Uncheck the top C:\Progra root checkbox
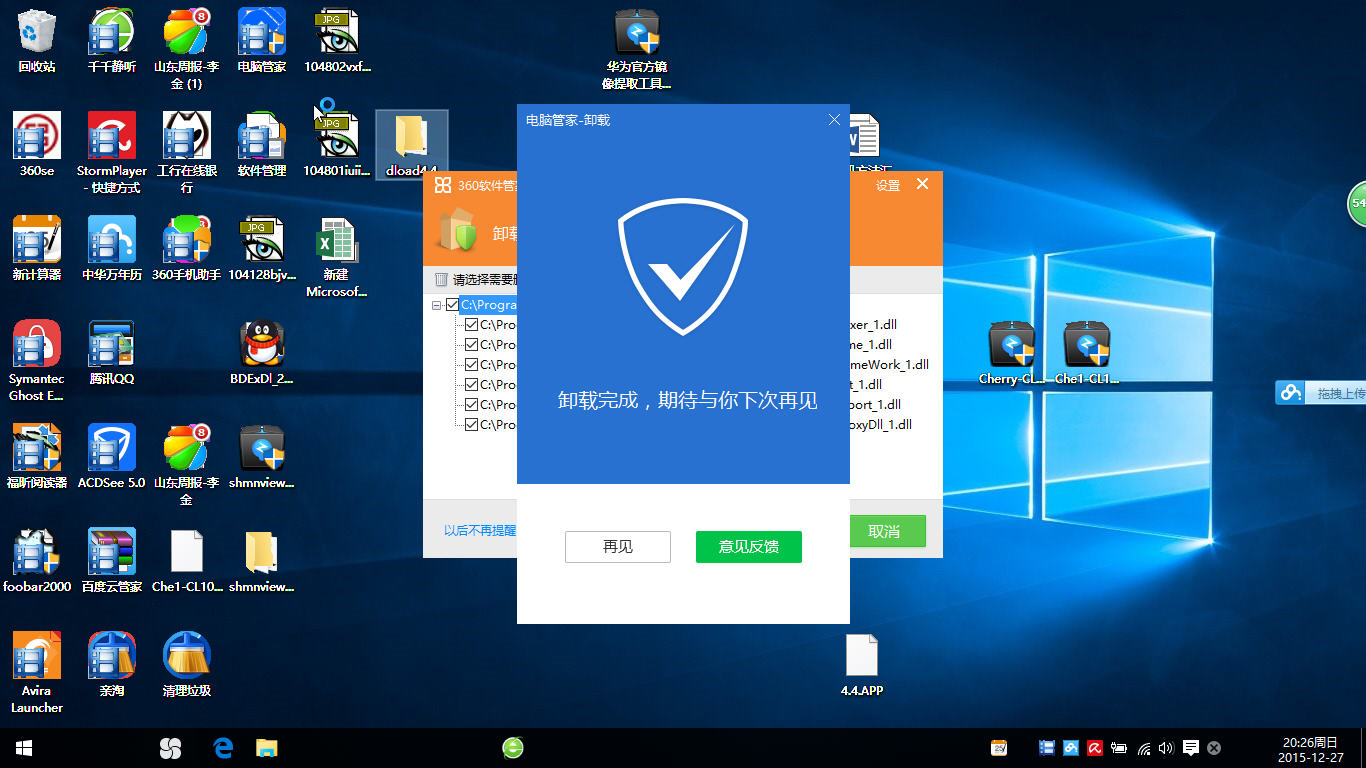Viewport: 1366px width, 768px height. 452,305
